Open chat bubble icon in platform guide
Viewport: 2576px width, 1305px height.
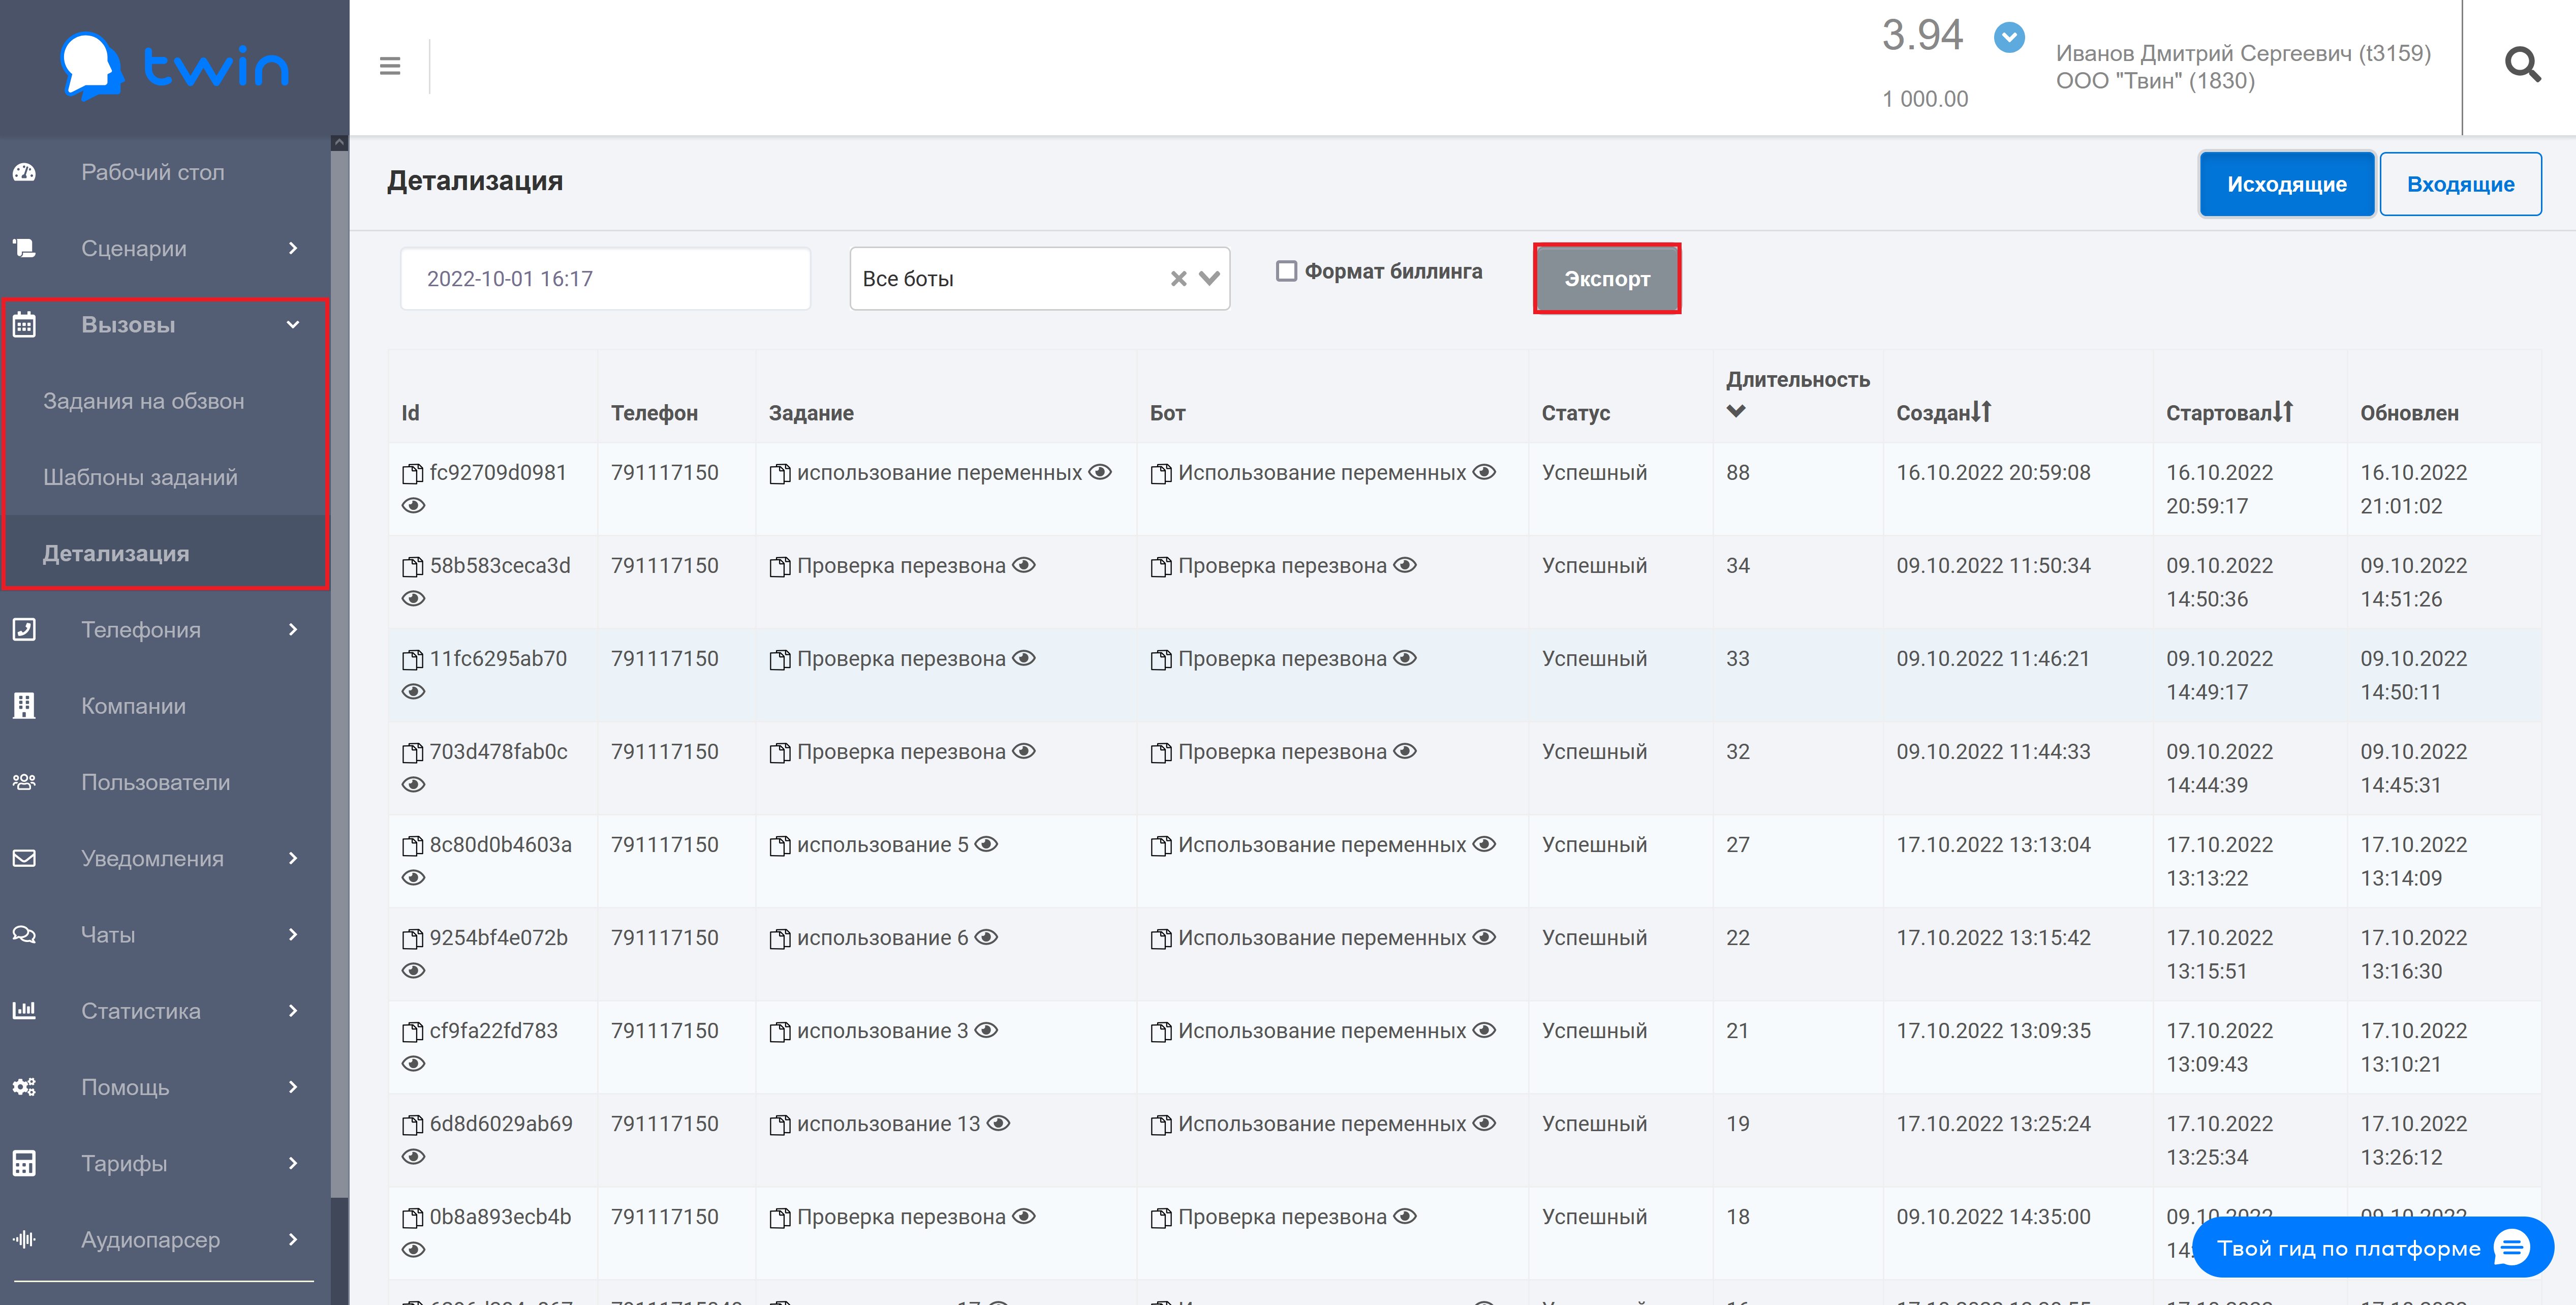click(x=2511, y=1247)
